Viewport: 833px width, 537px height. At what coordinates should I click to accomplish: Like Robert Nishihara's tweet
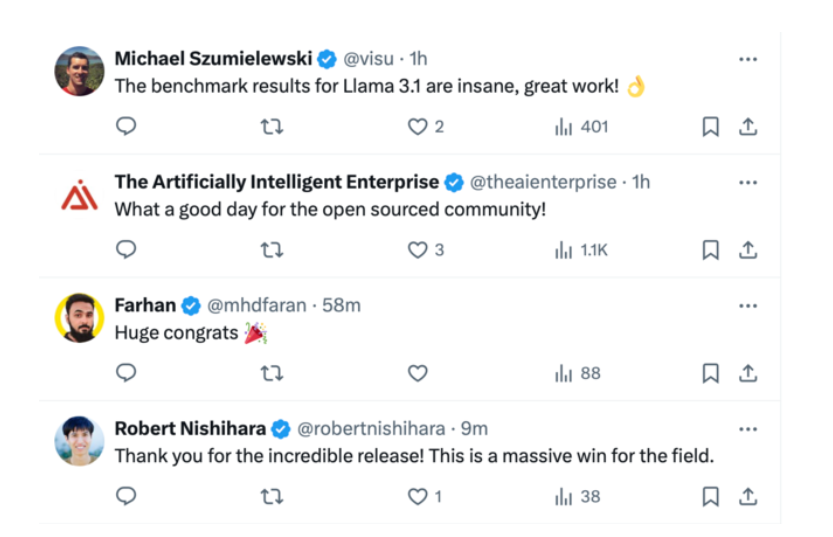417,496
